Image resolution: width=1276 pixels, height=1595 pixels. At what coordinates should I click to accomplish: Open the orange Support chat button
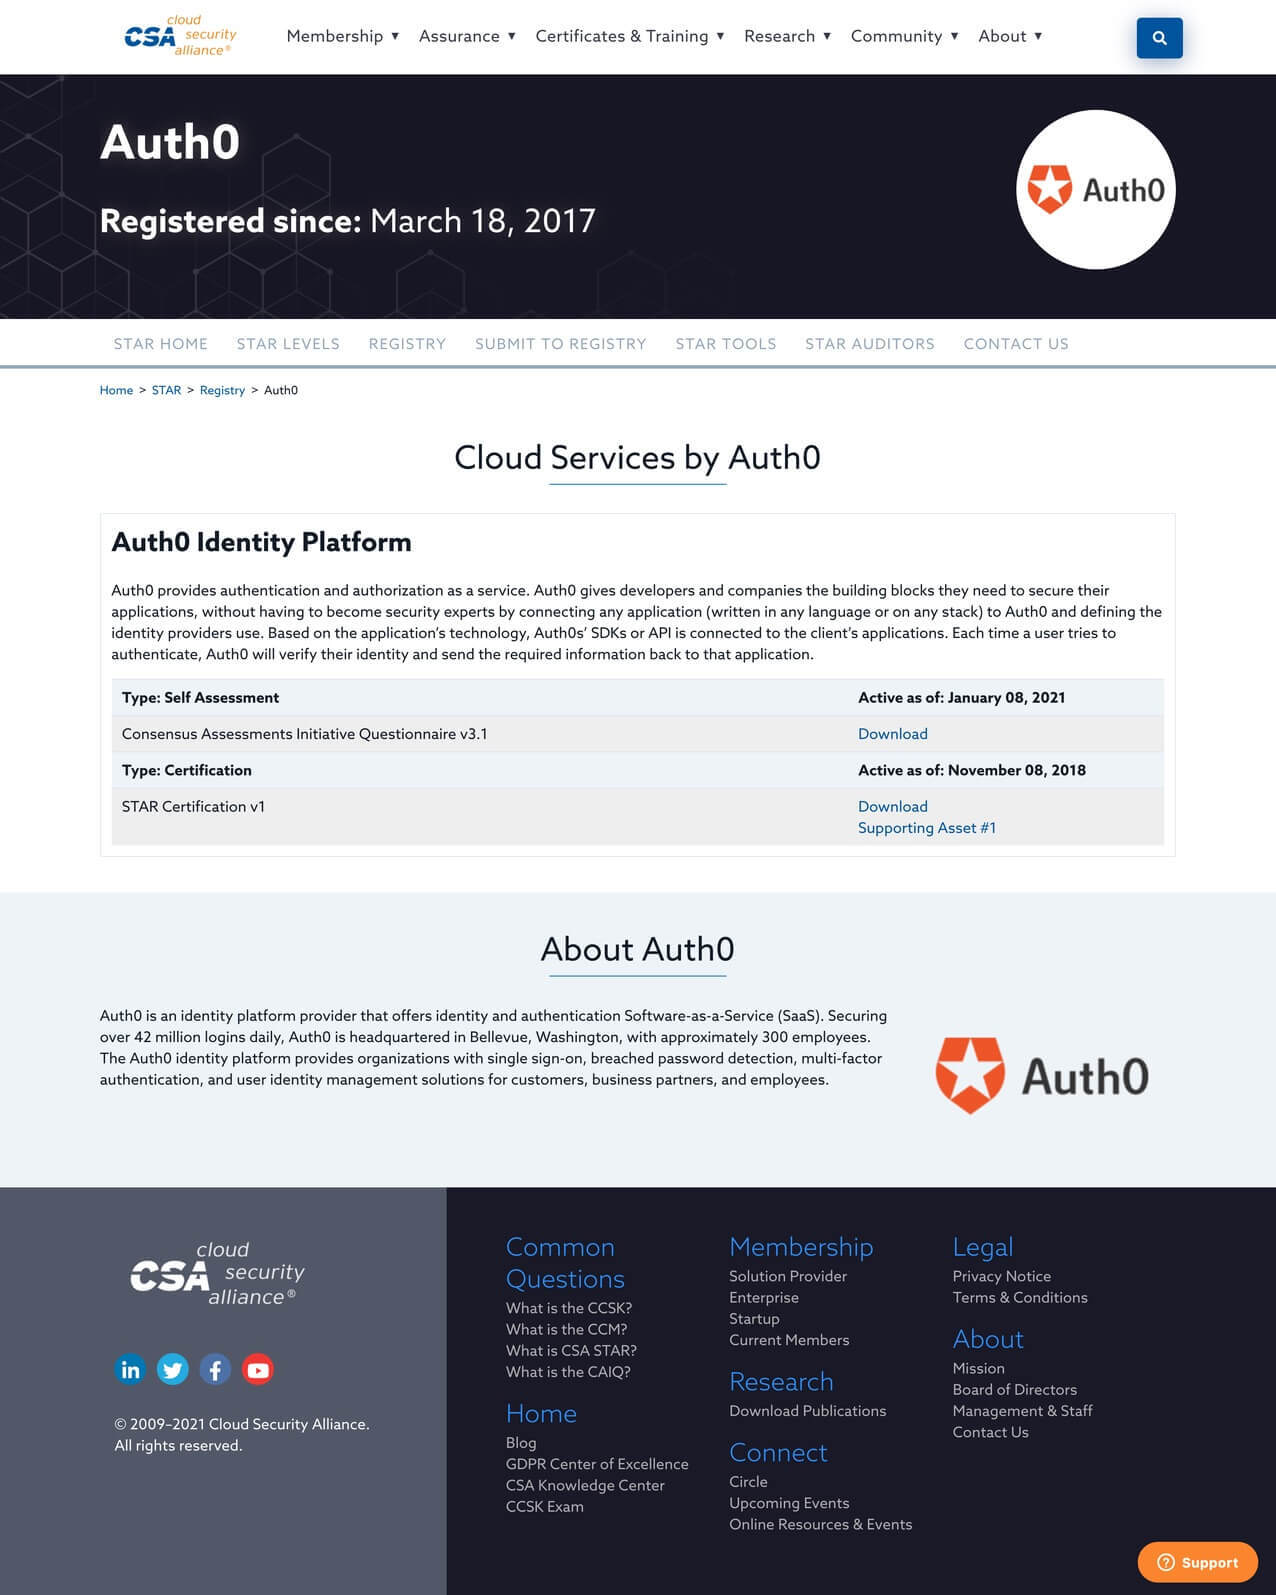[1198, 1562]
